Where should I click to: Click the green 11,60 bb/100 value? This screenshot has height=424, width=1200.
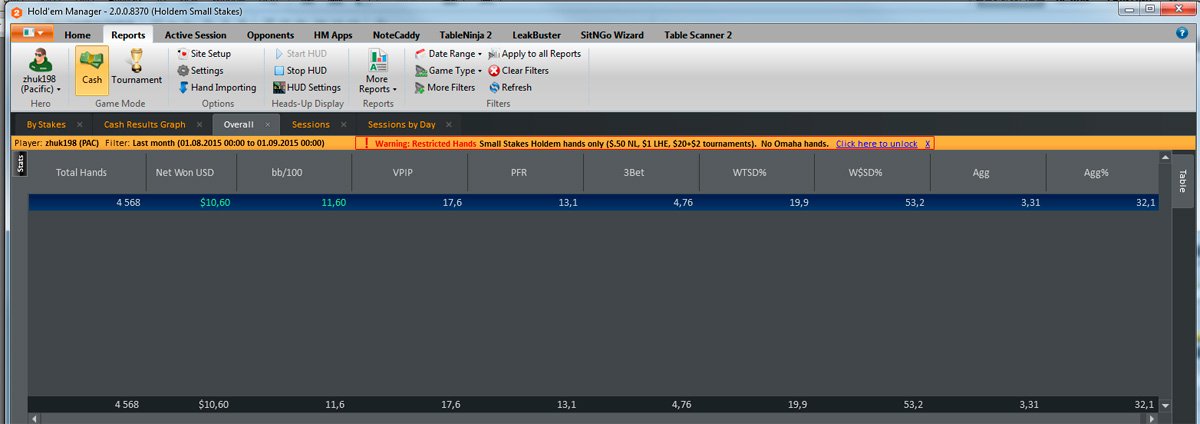[x=333, y=202]
